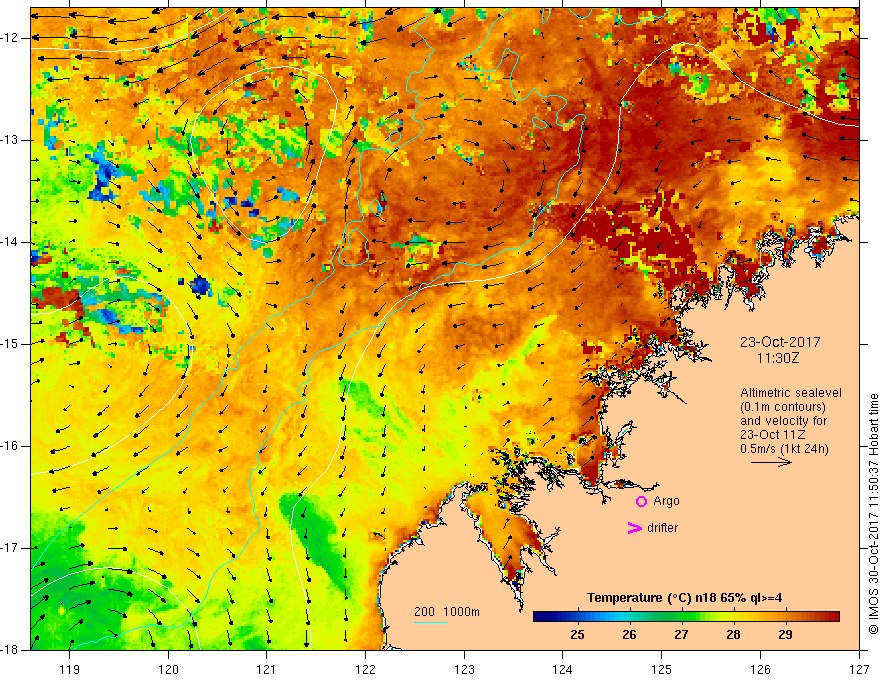Screen dimensions: 880x680
Task: Select the 'drifter' legend label
Action: [x=662, y=528]
